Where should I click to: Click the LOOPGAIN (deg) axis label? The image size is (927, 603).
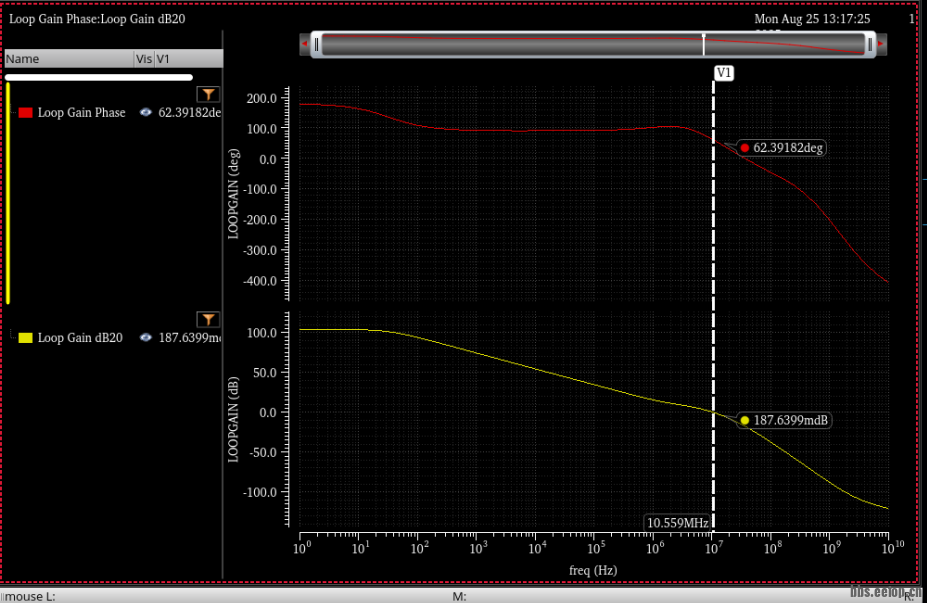(x=234, y=194)
